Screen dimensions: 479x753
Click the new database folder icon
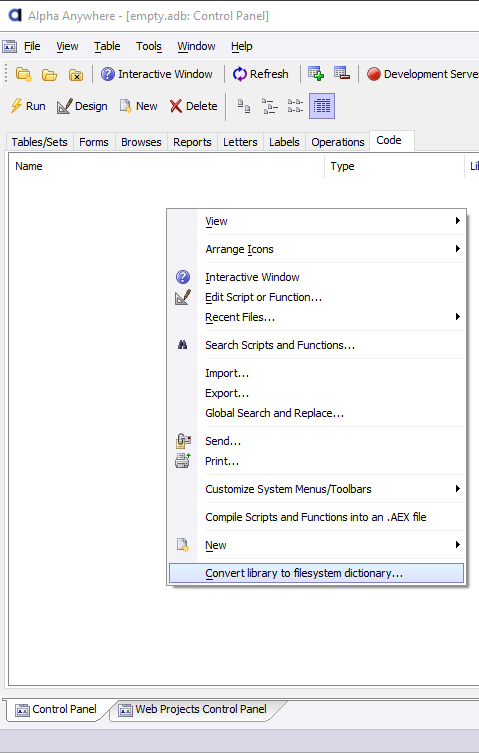pos(24,74)
